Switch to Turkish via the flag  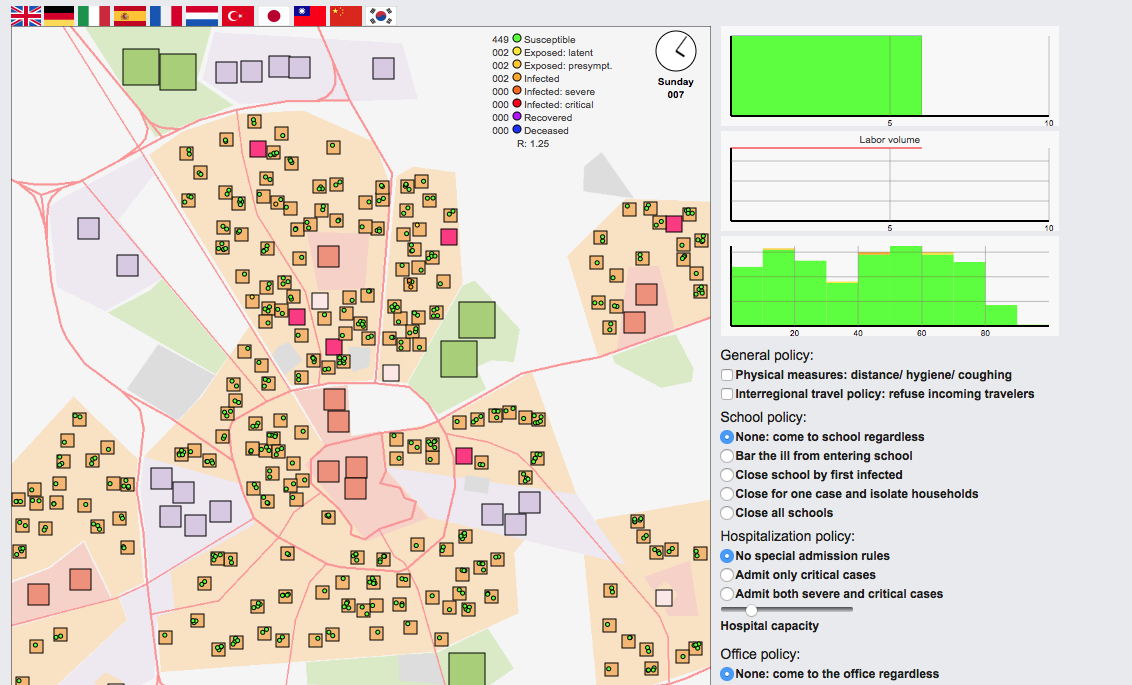(238, 15)
